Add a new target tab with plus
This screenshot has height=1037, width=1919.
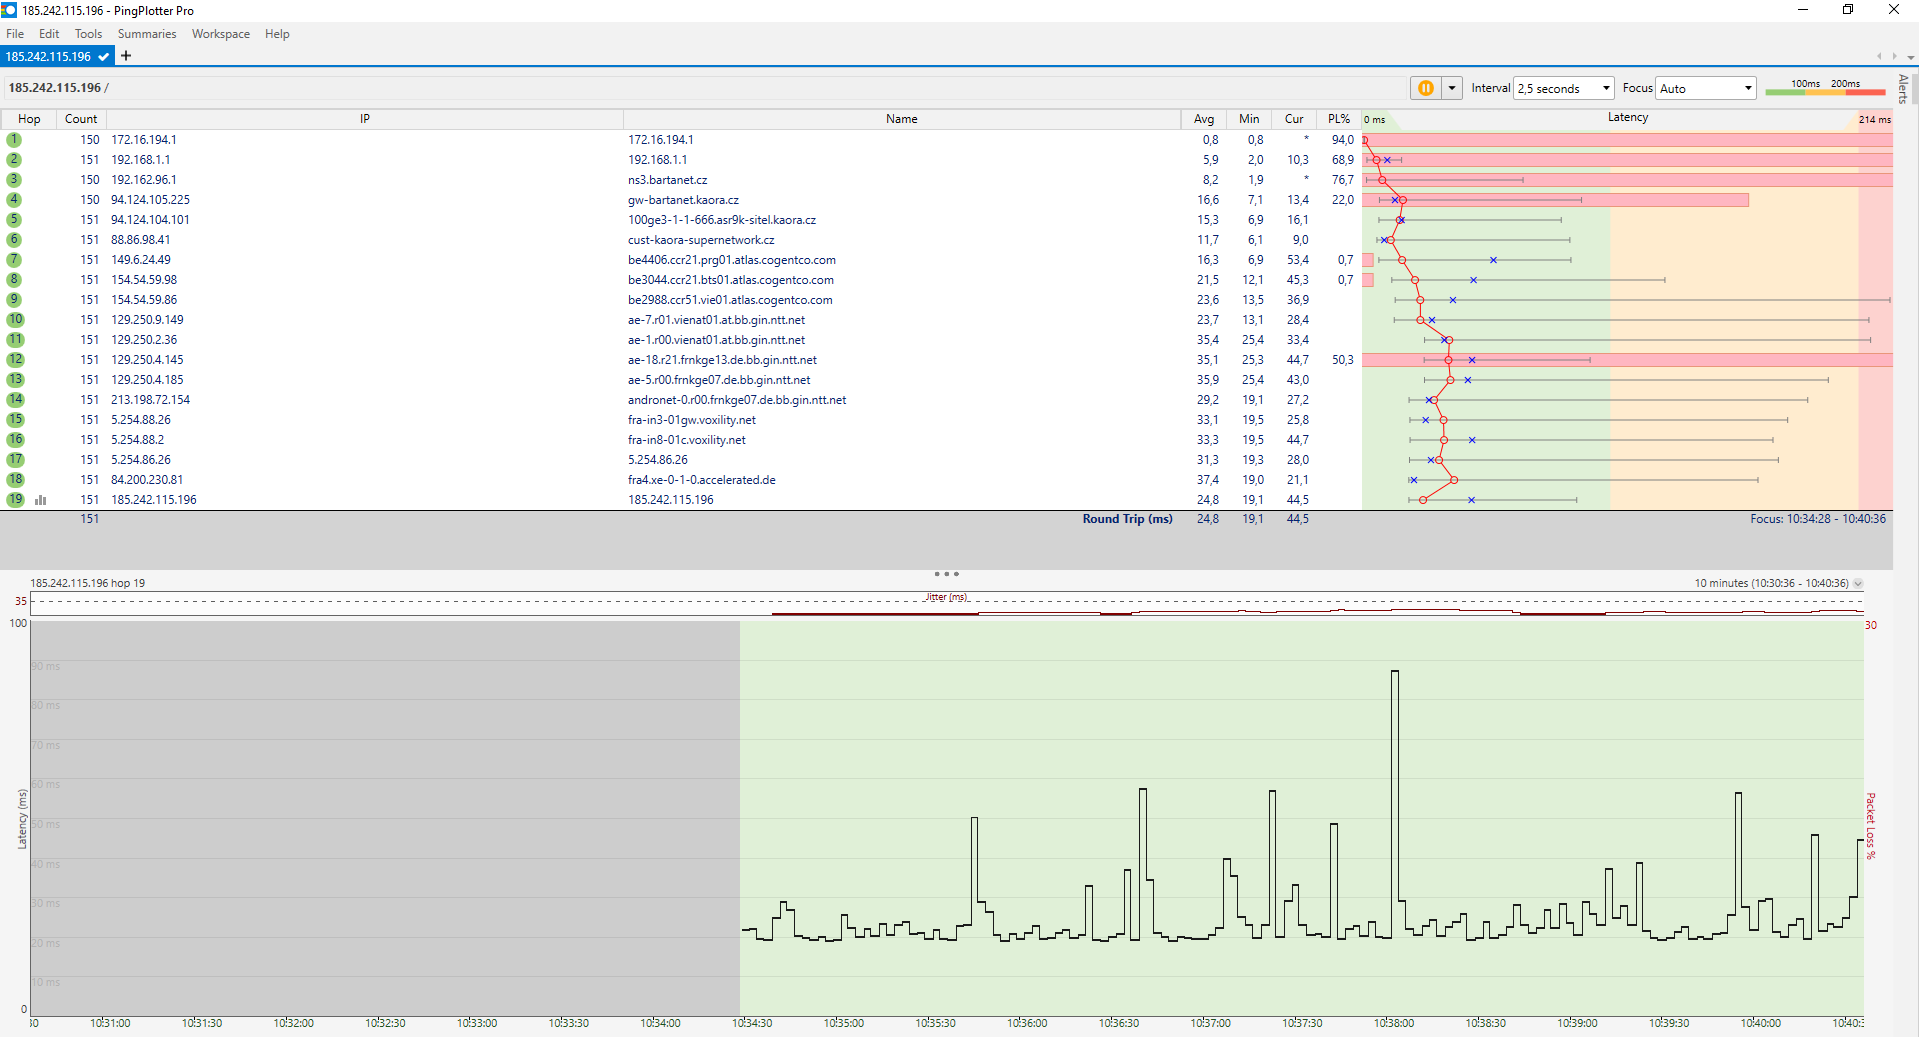coord(126,56)
